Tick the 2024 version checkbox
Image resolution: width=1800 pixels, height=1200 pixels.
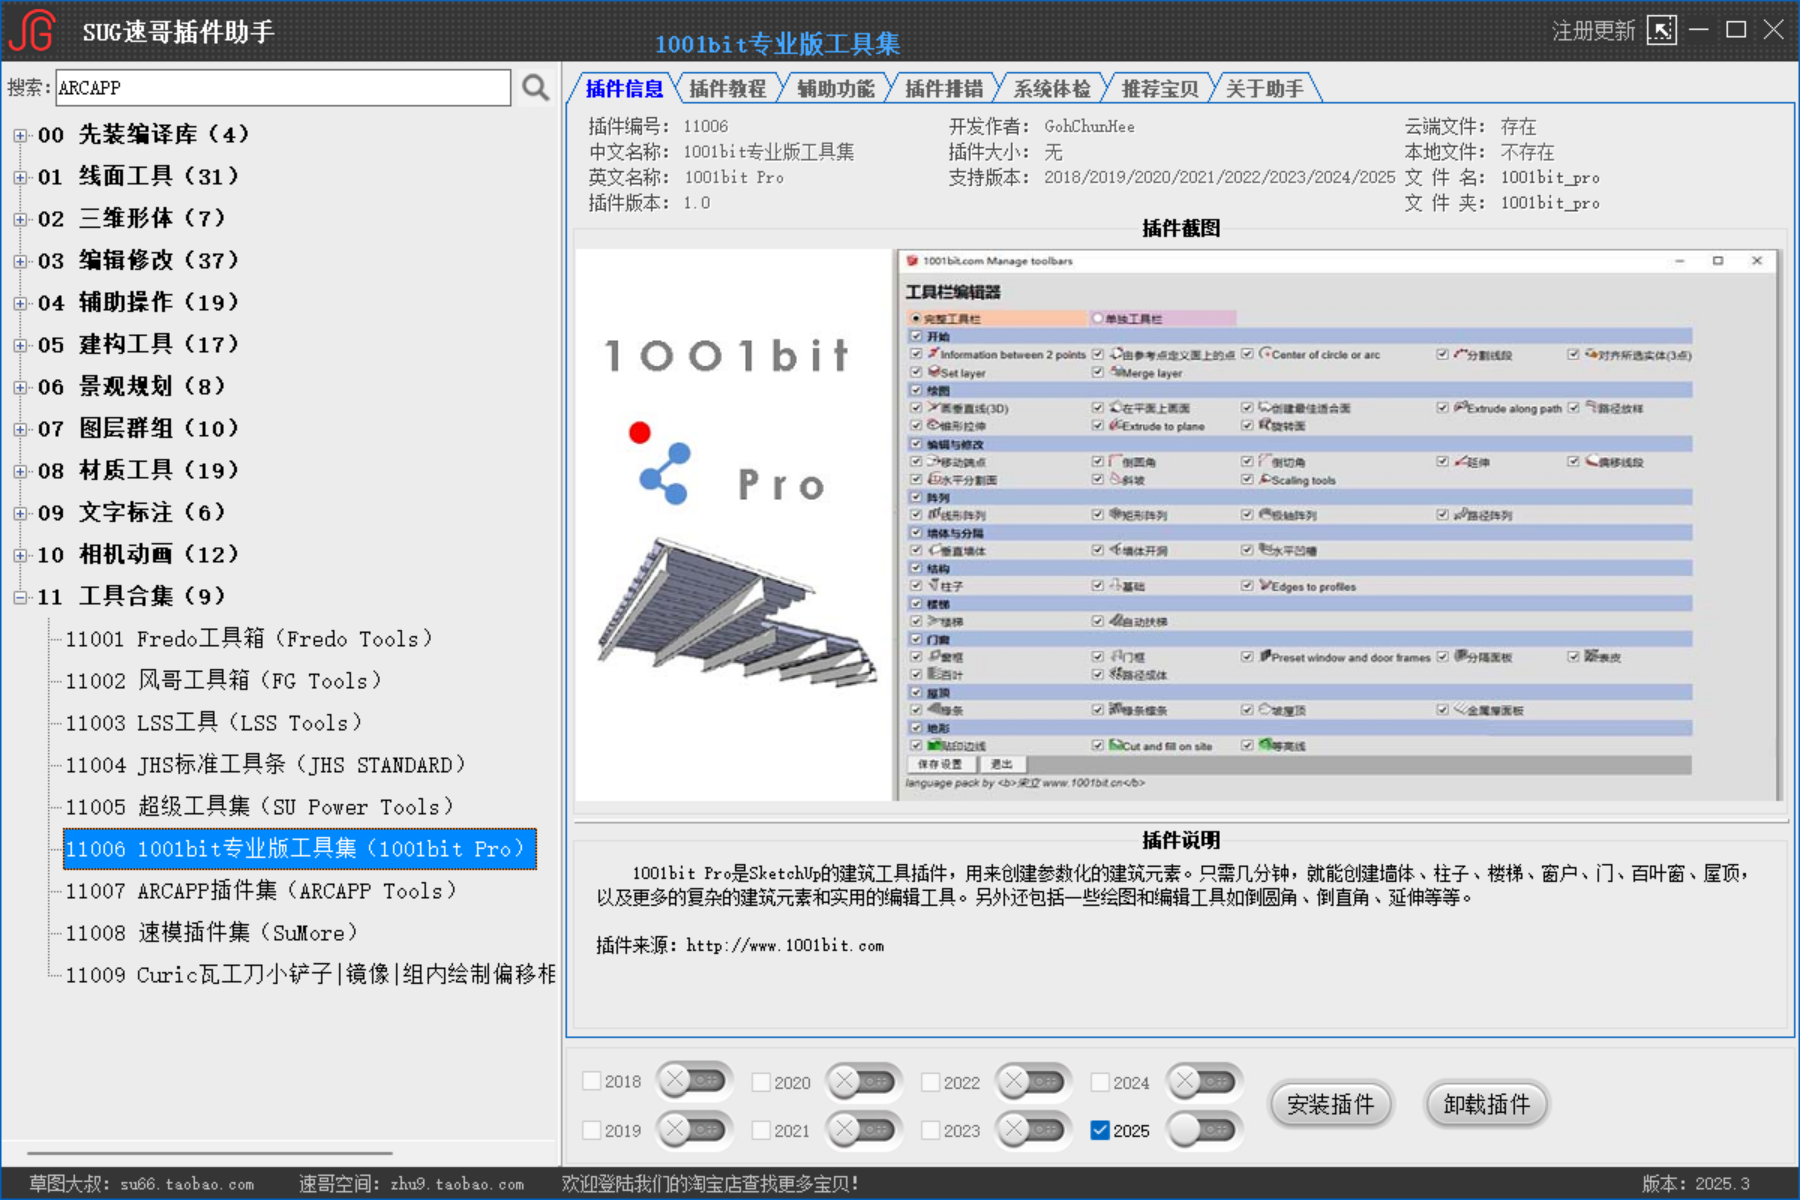pyautogui.click(x=1100, y=1082)
